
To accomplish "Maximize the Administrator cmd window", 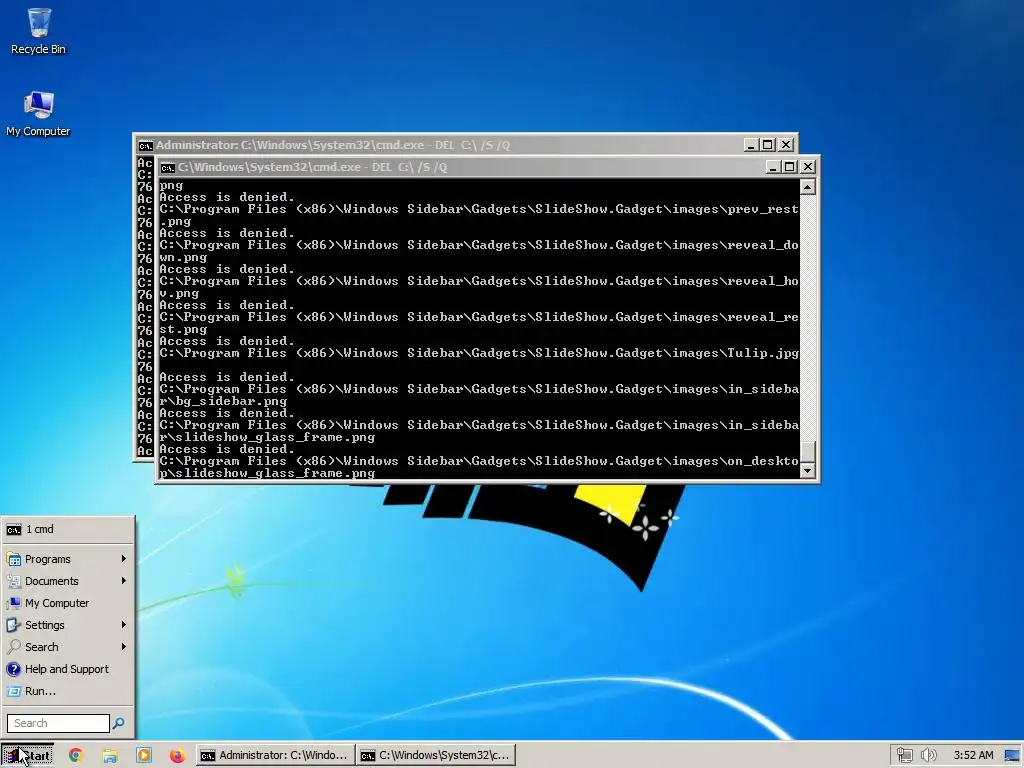I will coord(768,145).
